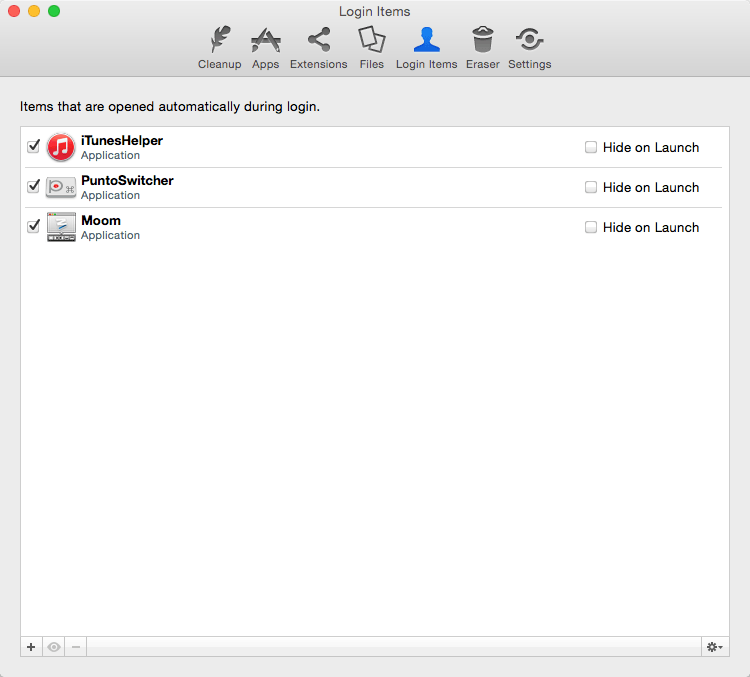
Task: Remove the selected item with minus button
Action: click(x=76, y=647)
